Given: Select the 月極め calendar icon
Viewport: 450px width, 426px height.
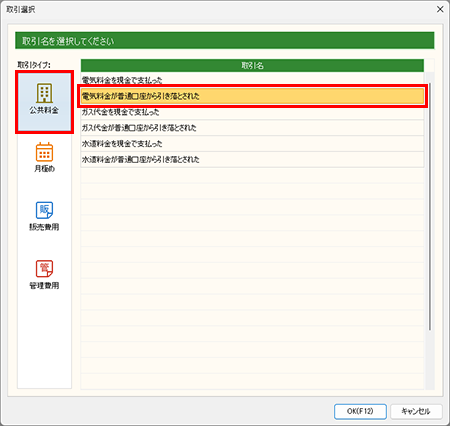Looking at the screenshot, I should point(44,152).
